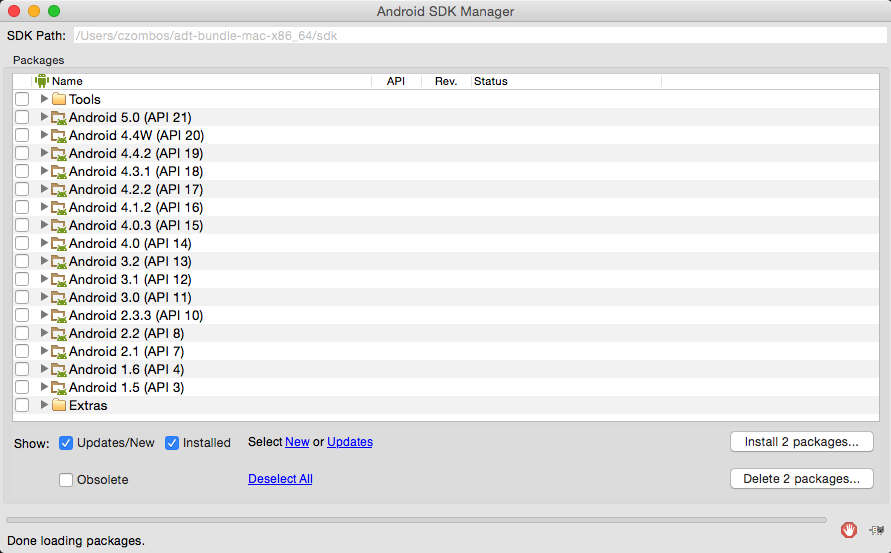Click the 'Done loading packages.' status text
891x553 pixels.
tap(76, 541)
